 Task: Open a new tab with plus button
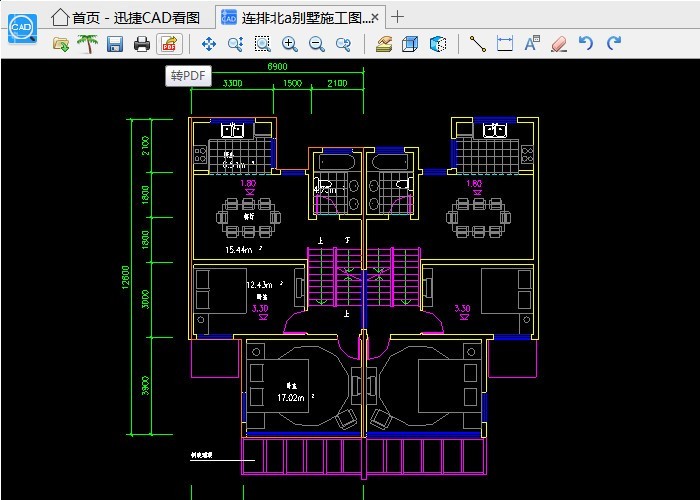(398, 16)
